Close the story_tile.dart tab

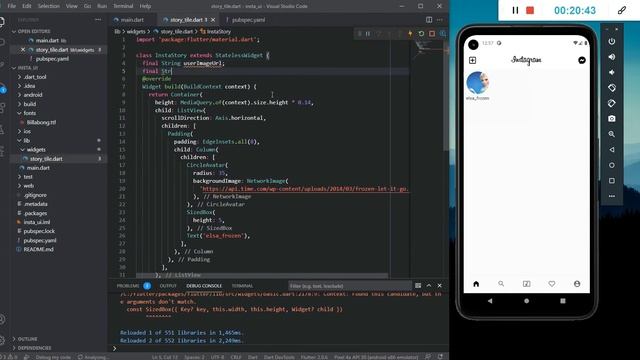pyautogui.click(x=213, y=20)
